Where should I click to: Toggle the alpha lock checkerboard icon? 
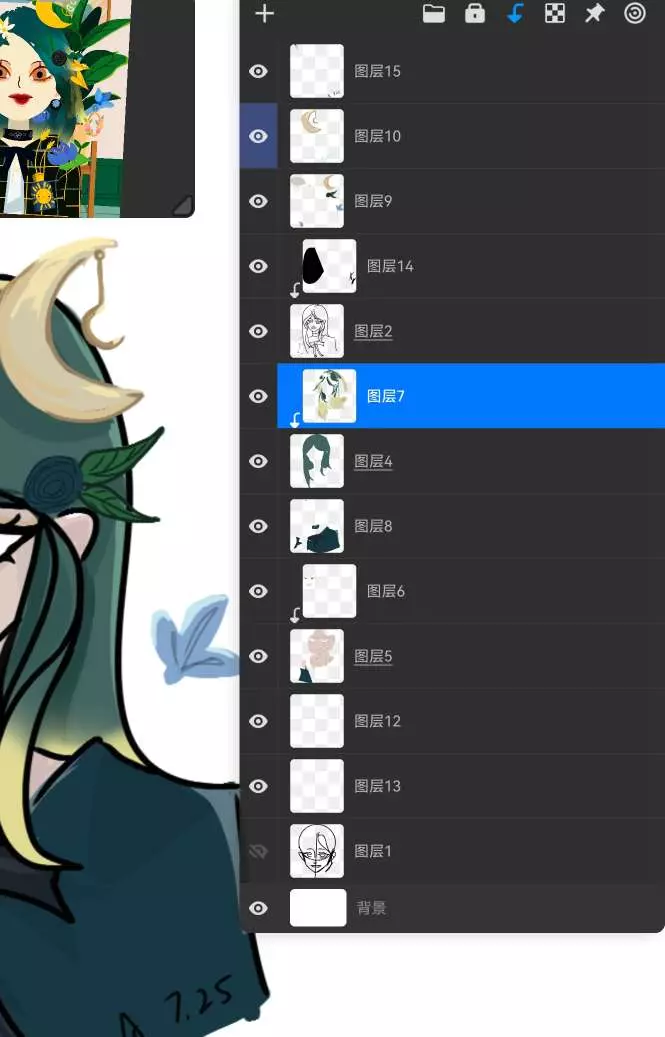coord(555,14)
